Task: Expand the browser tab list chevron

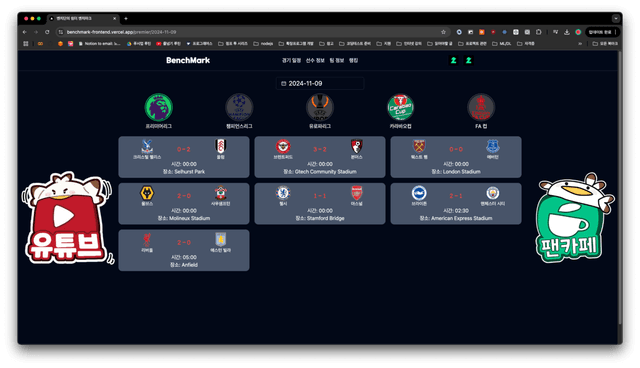Action: click(x=616, y=18)
